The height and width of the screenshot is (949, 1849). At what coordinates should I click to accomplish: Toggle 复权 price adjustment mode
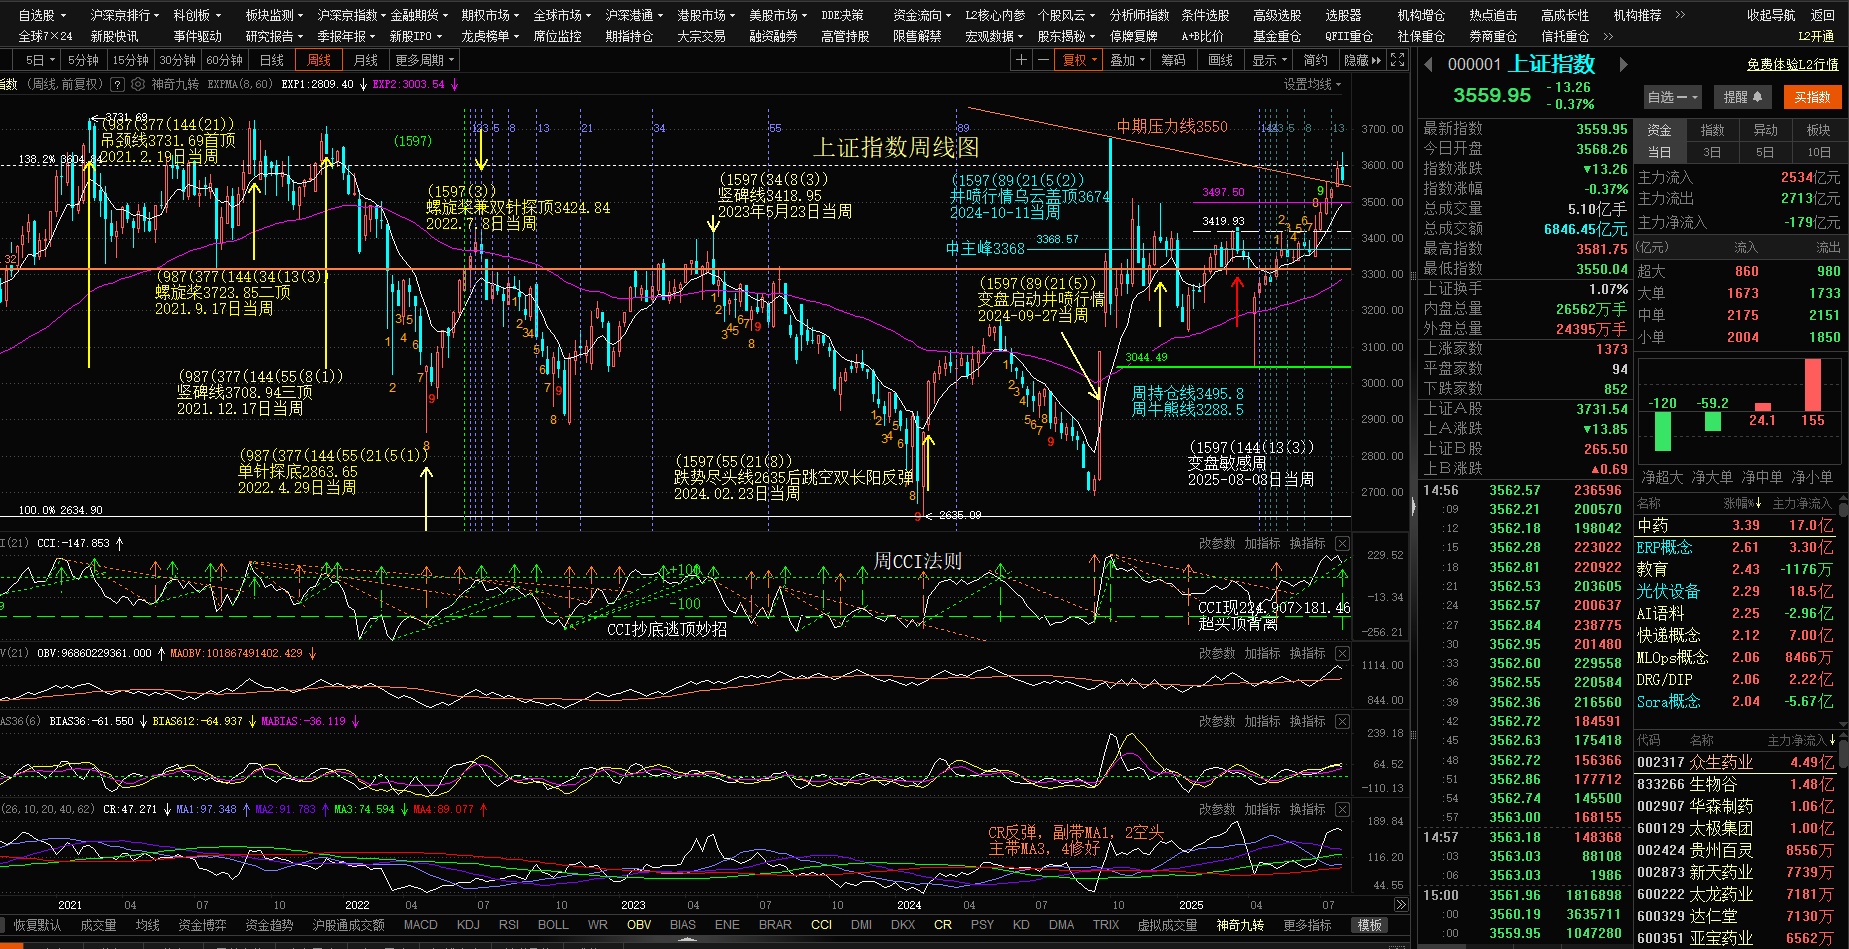1079,60
